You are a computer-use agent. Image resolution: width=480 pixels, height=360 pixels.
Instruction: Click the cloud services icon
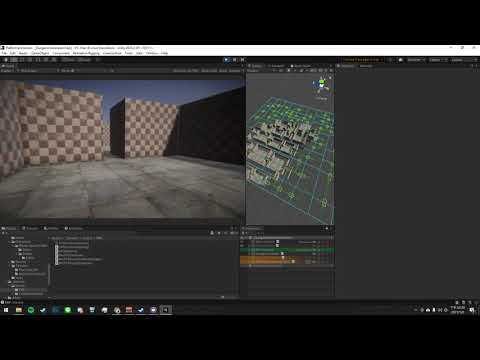pos(401,60)
